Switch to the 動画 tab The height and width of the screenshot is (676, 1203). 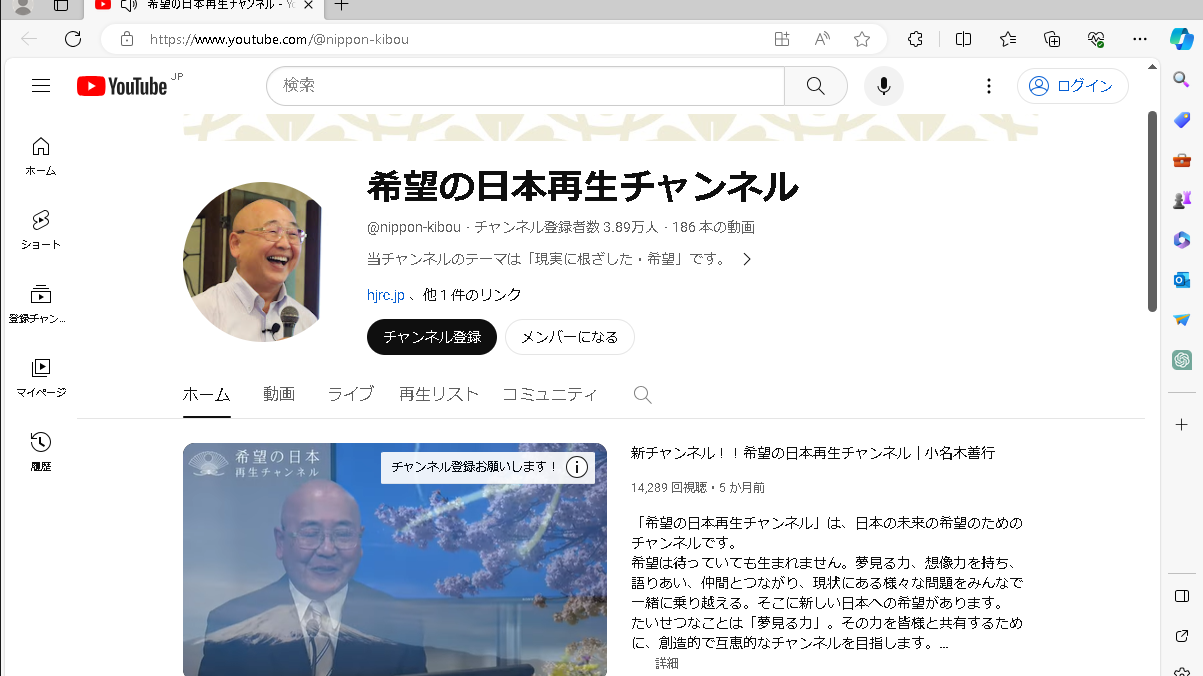279,394
